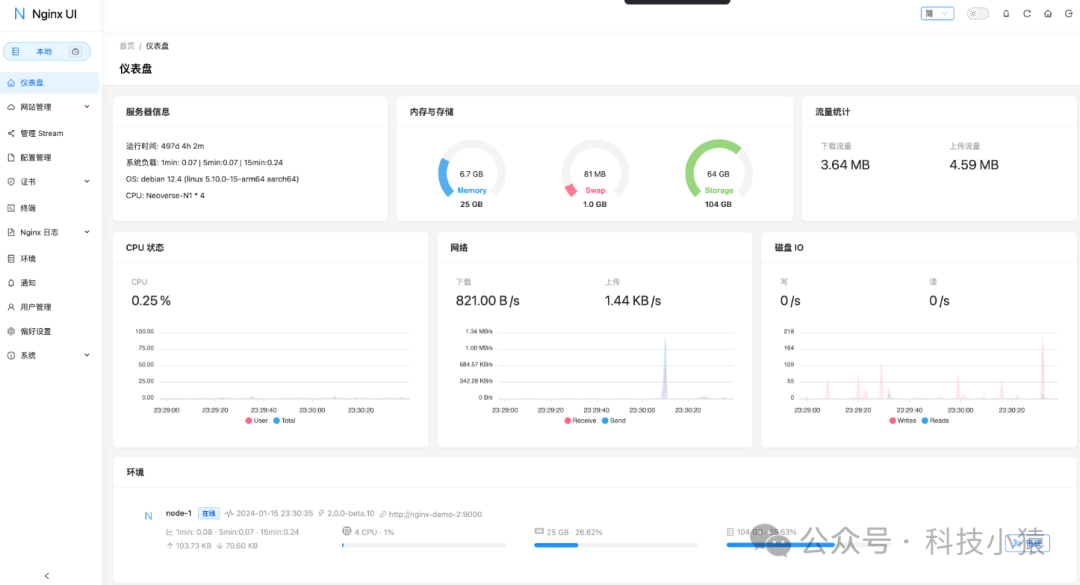Expand the 网站管理 submenu
1080x585 pixels.
pos(49,107)
